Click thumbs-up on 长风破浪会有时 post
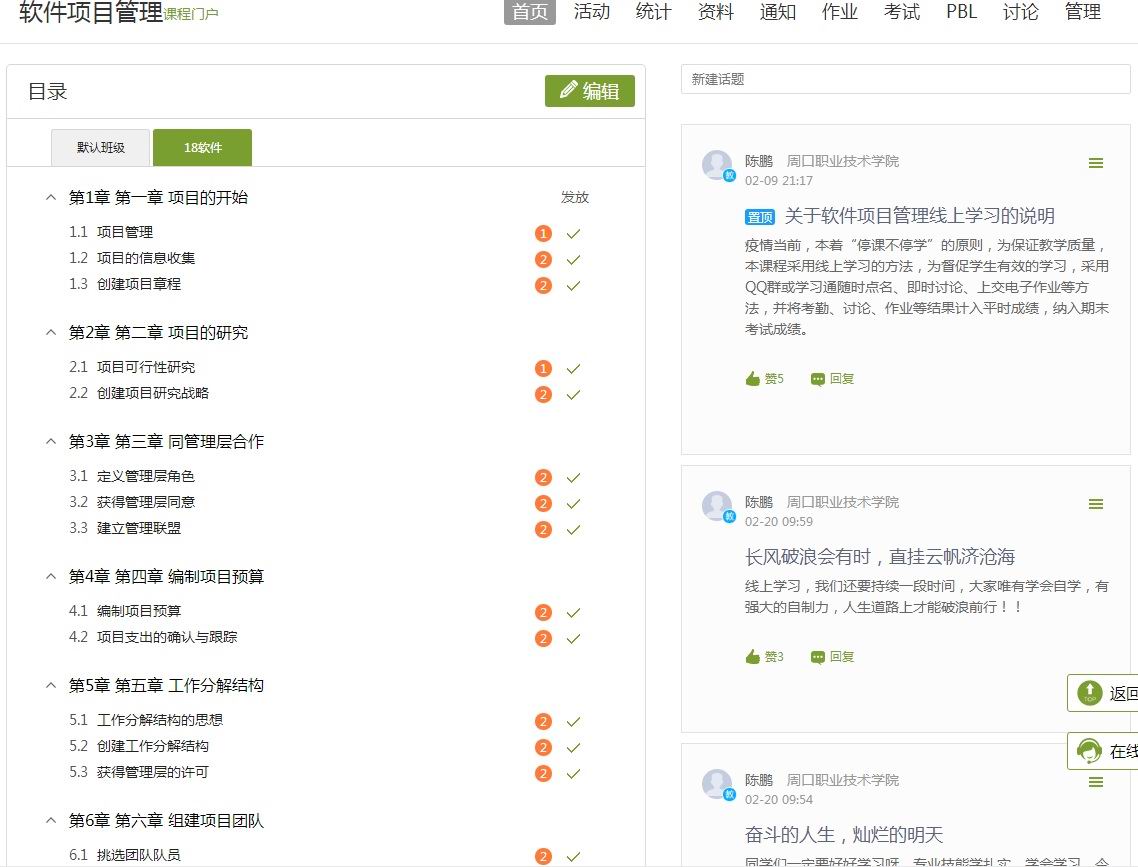 tap(764, 657)
